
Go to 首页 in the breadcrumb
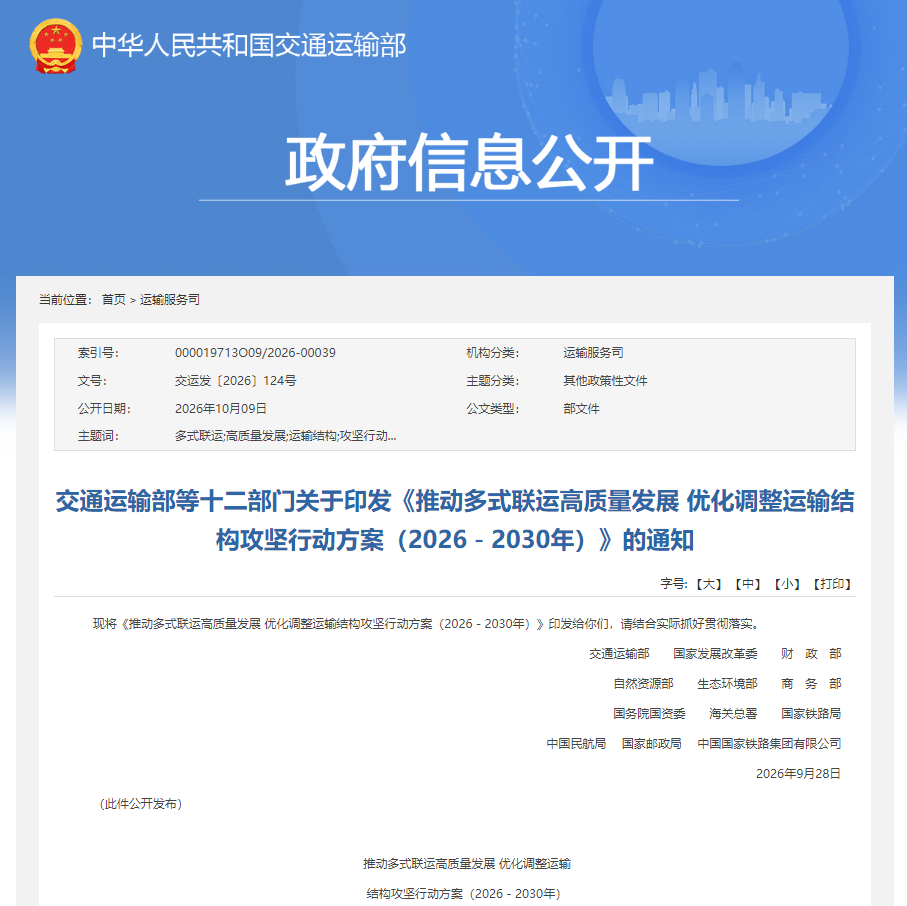coord(113,300)
